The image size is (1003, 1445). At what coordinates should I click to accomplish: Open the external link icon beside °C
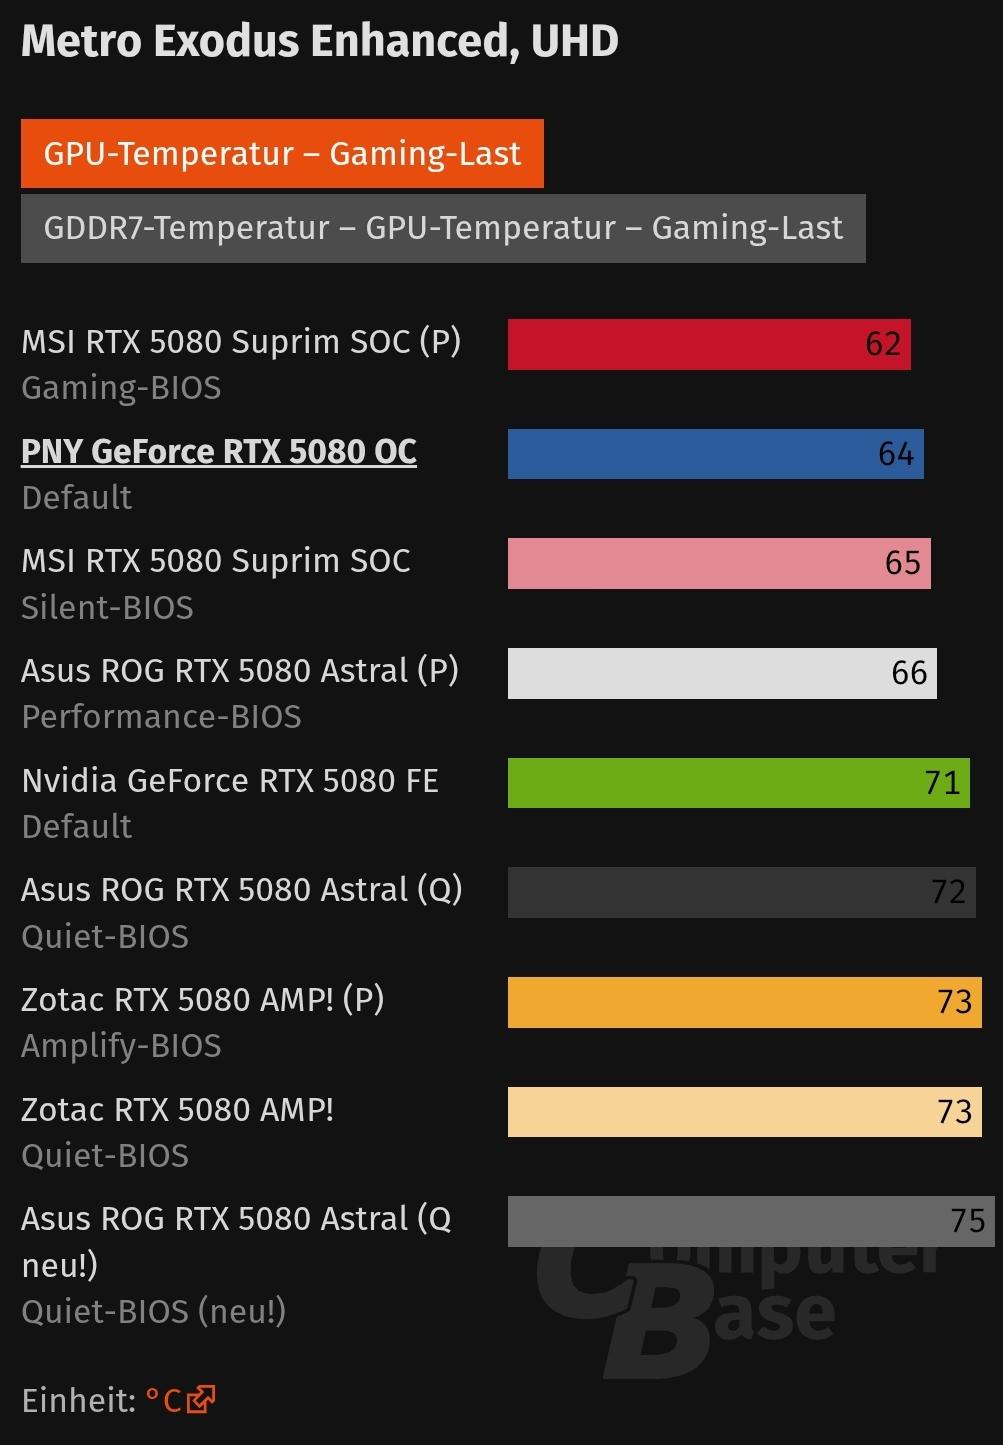201,1399
